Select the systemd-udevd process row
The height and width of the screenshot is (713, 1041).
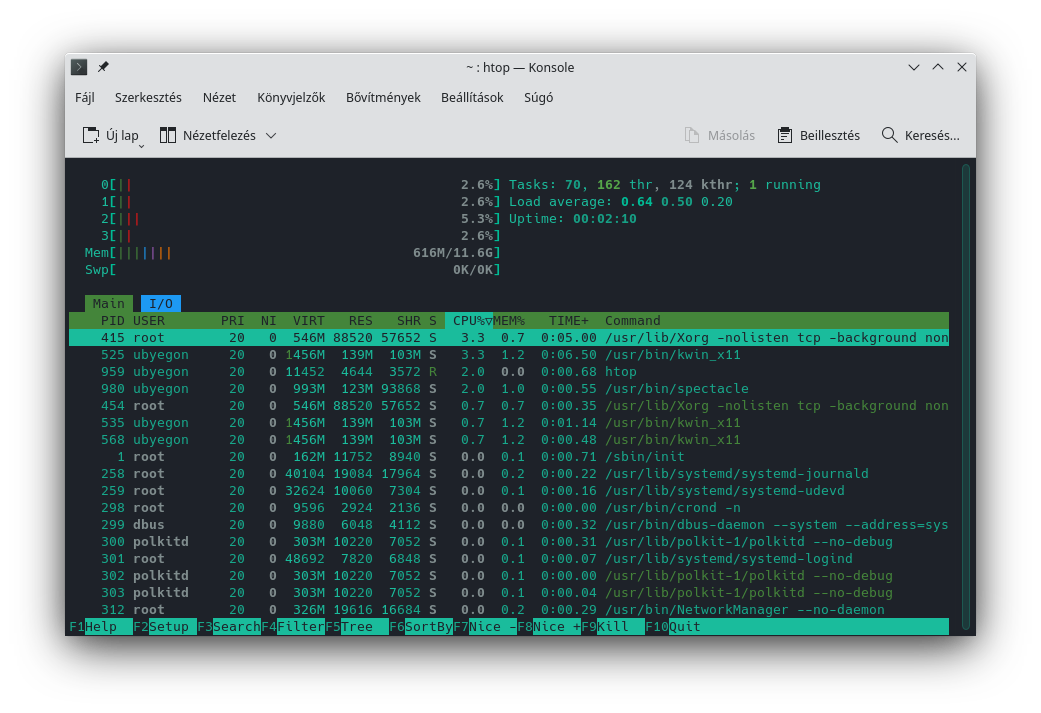[x=509, y=491]
